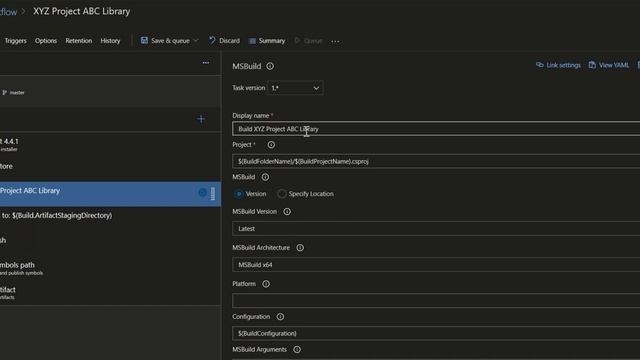Switch to Triggers tab
The image size is (640, 360).
click(16, 41)
